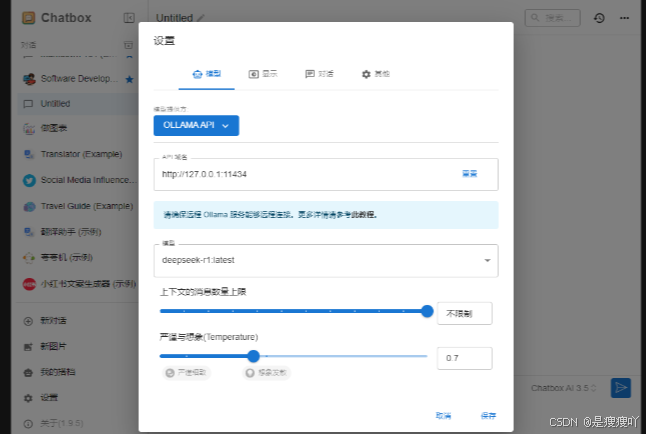
Task: Click 取消 to cancel settings
Action: coord(443,416)
